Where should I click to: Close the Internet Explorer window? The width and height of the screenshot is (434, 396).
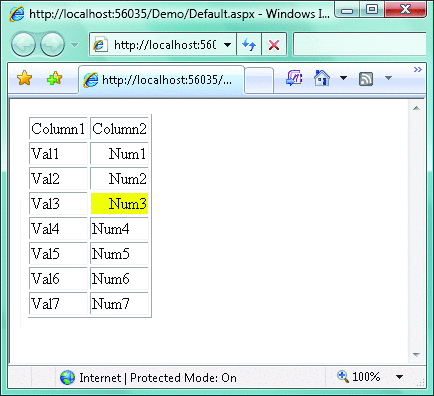pos(405,10)
